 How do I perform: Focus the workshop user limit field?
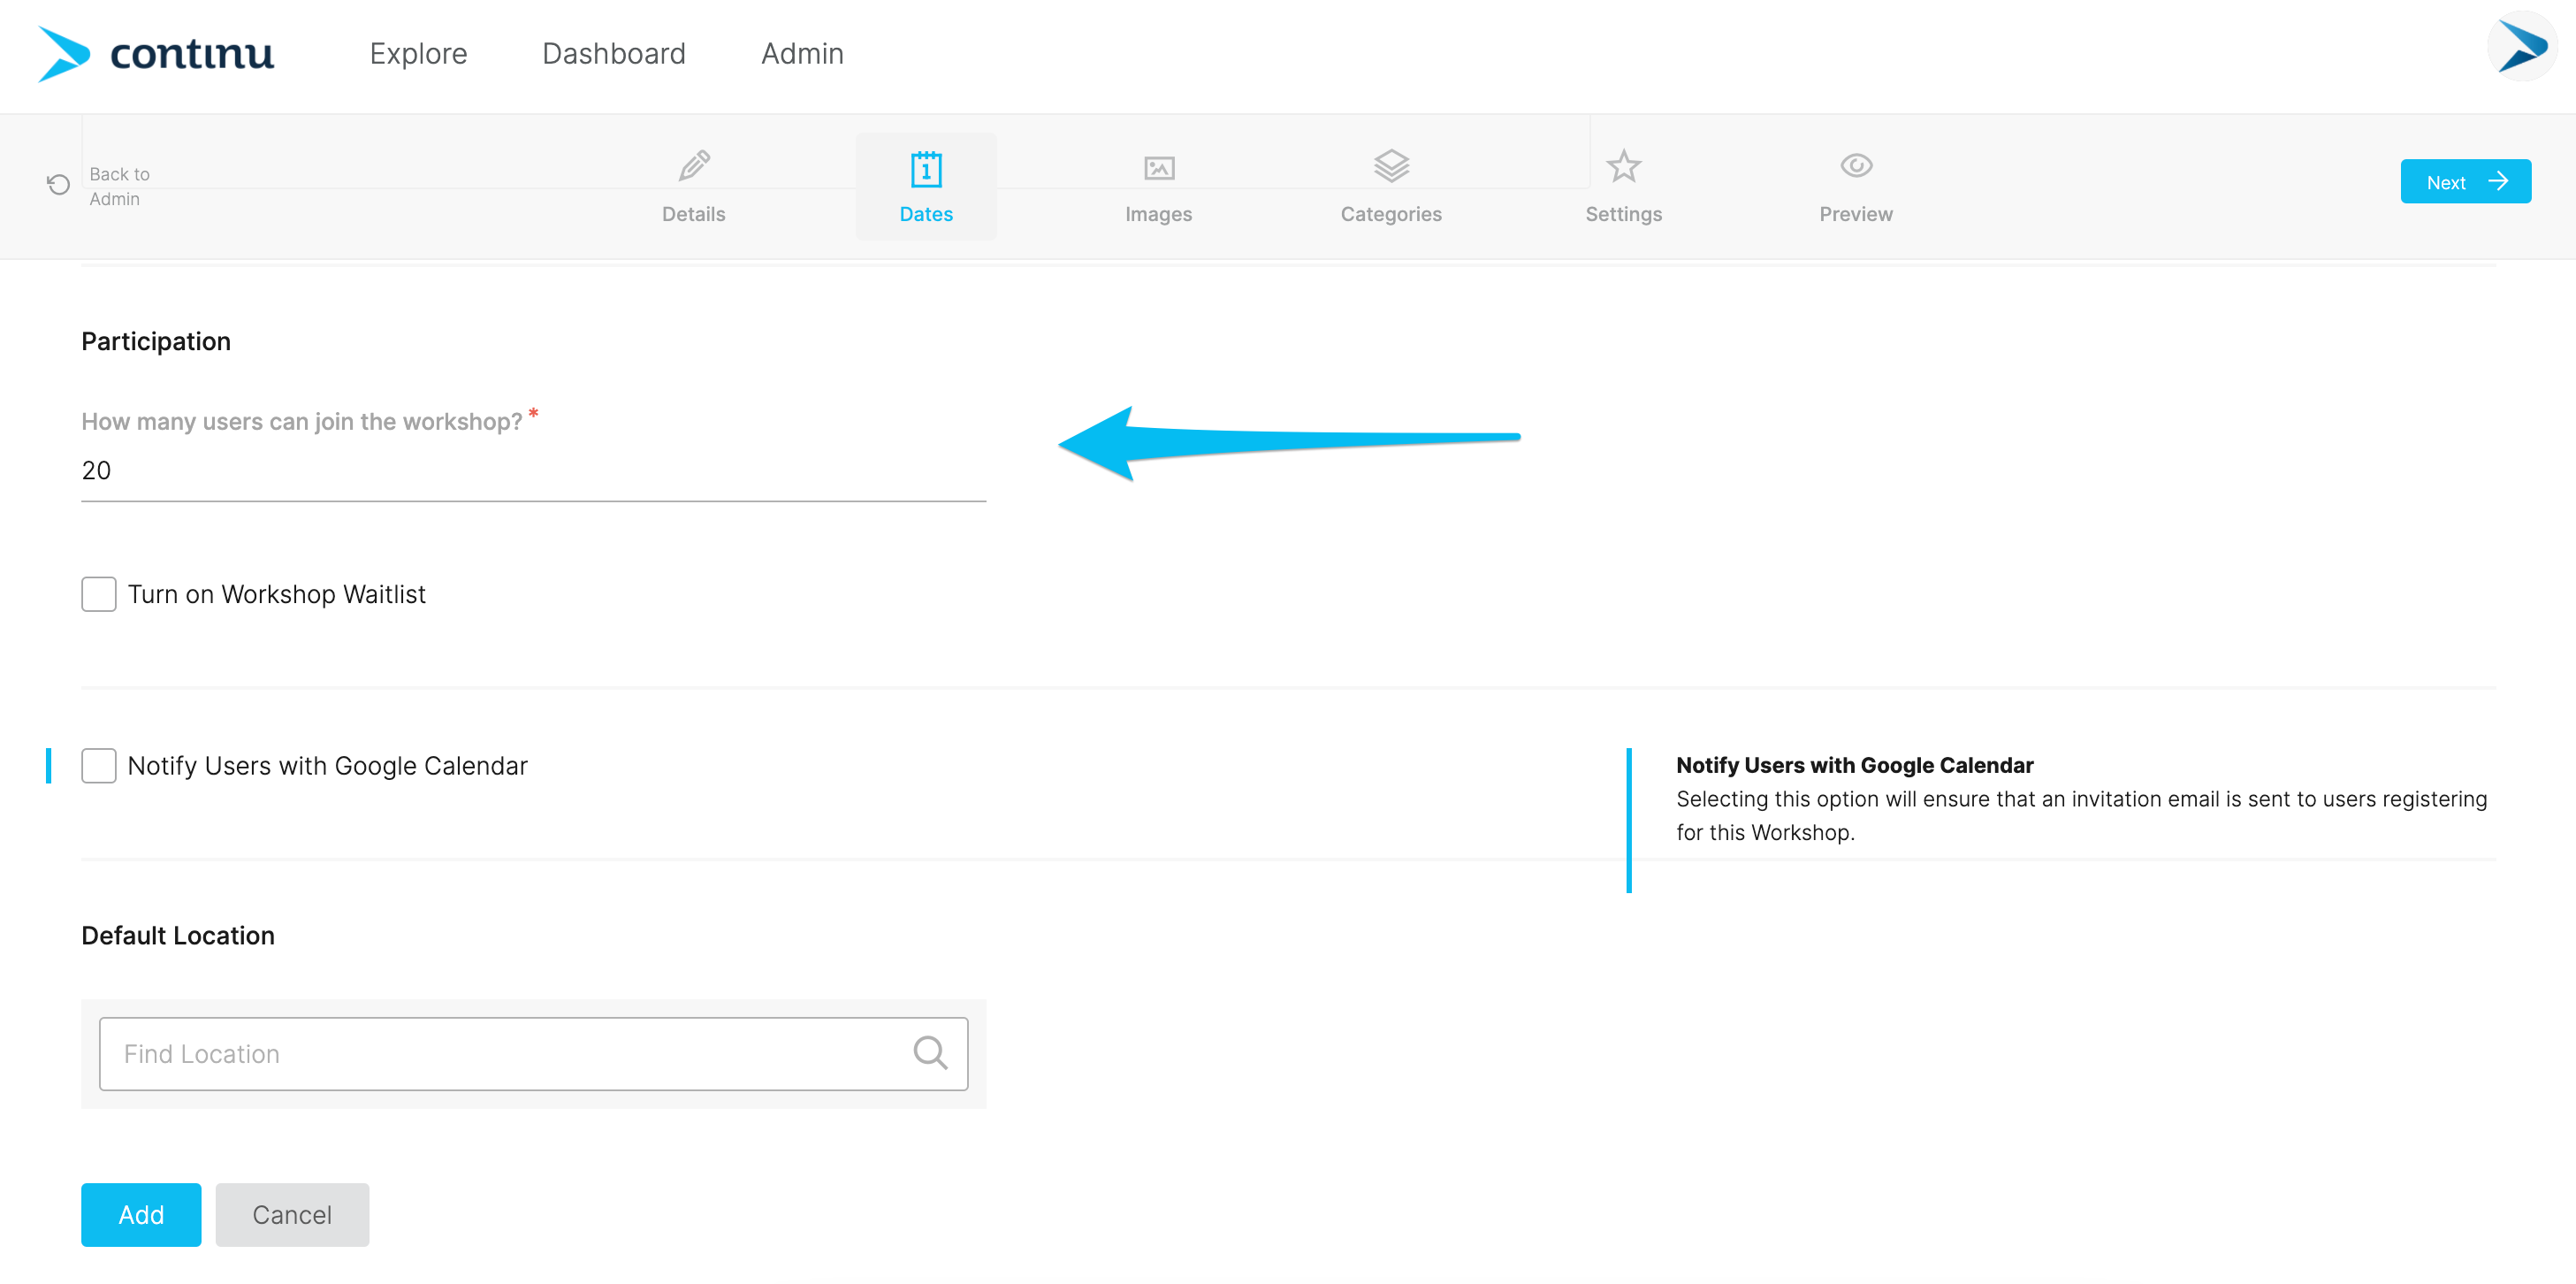[x=533, y=471]
